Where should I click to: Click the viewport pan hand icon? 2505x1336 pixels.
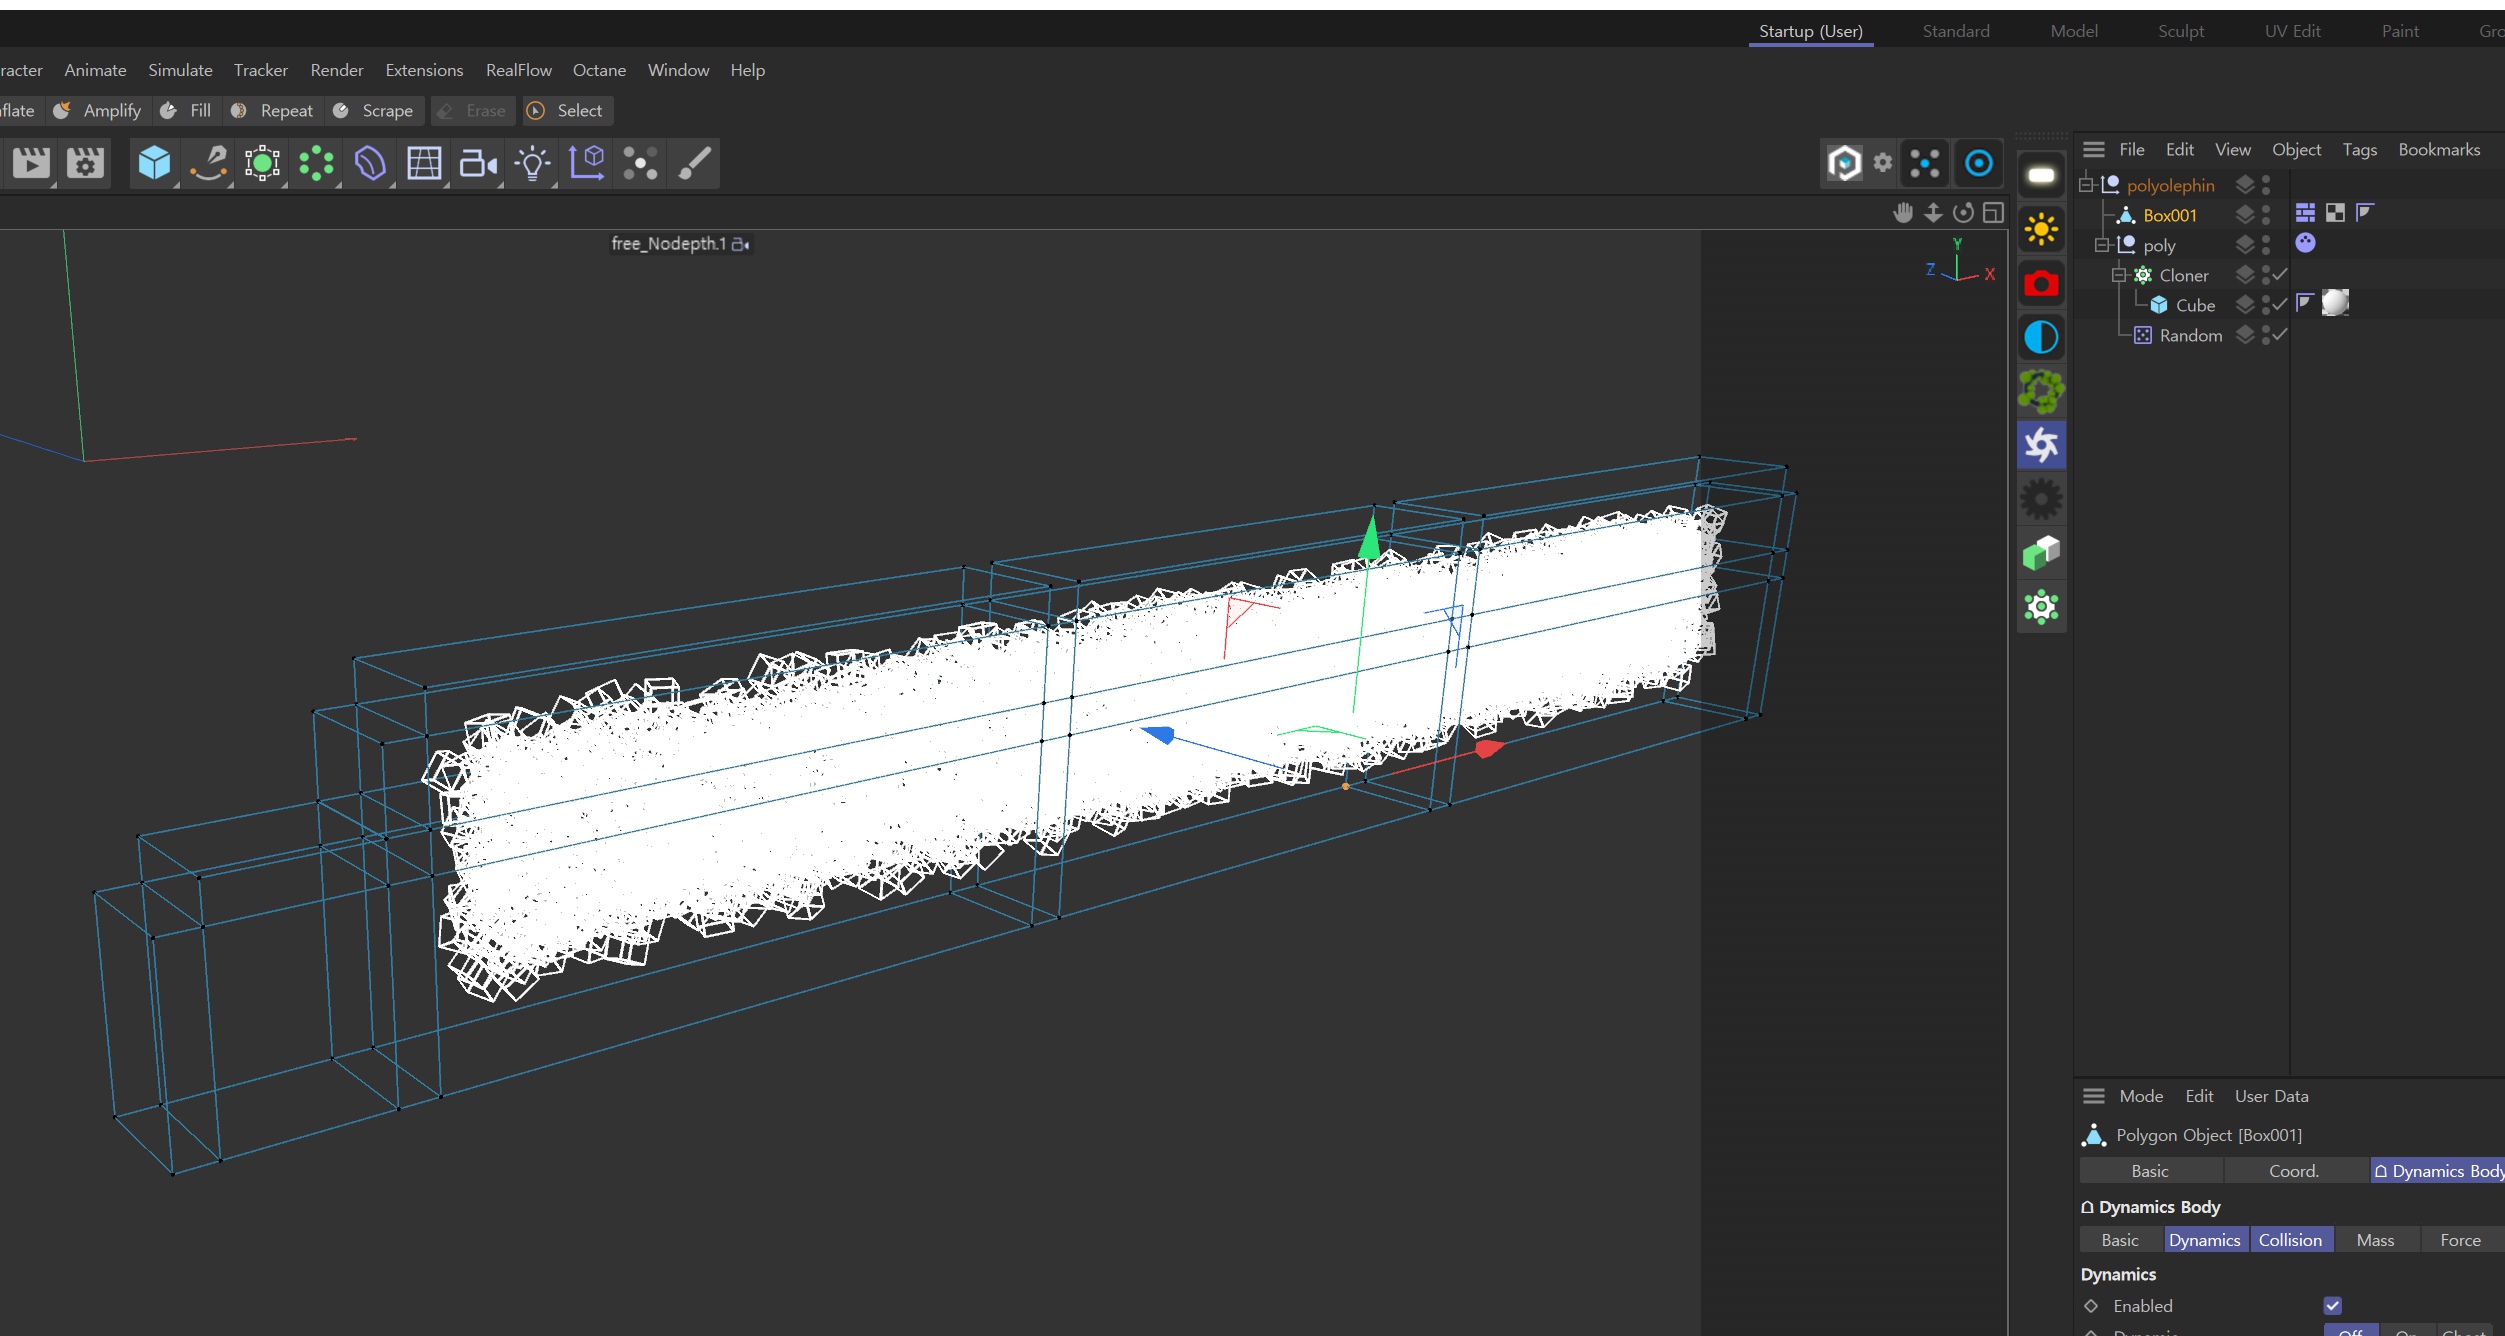click(1903, 212)
